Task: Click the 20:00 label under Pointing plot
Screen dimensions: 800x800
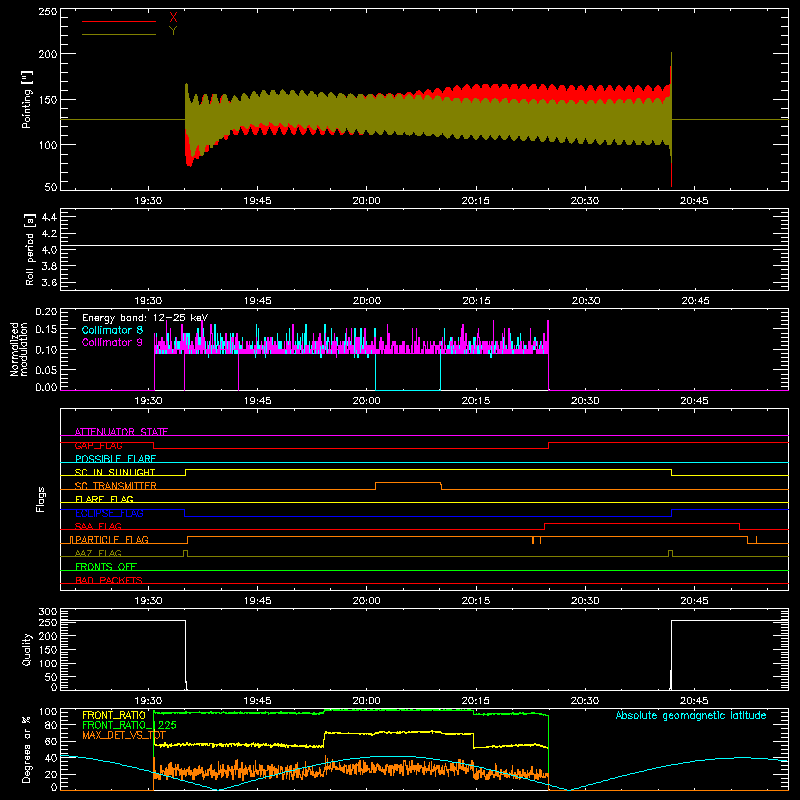Action: point(366,201)
